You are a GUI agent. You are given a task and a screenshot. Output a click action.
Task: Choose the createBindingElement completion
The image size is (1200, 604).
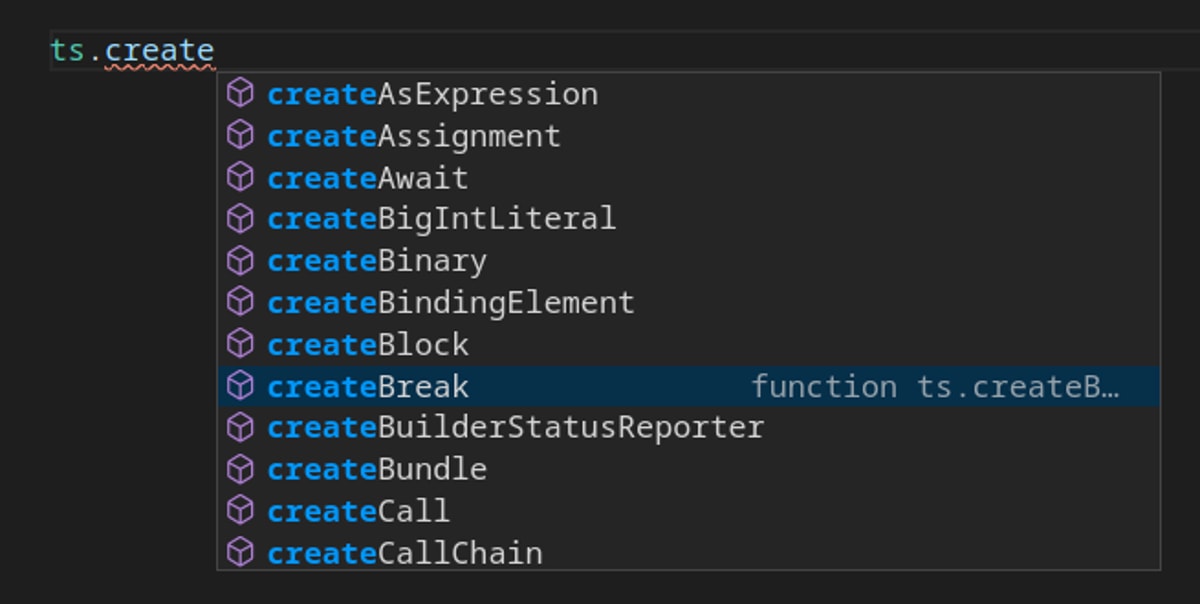click(x=450, y=303)
